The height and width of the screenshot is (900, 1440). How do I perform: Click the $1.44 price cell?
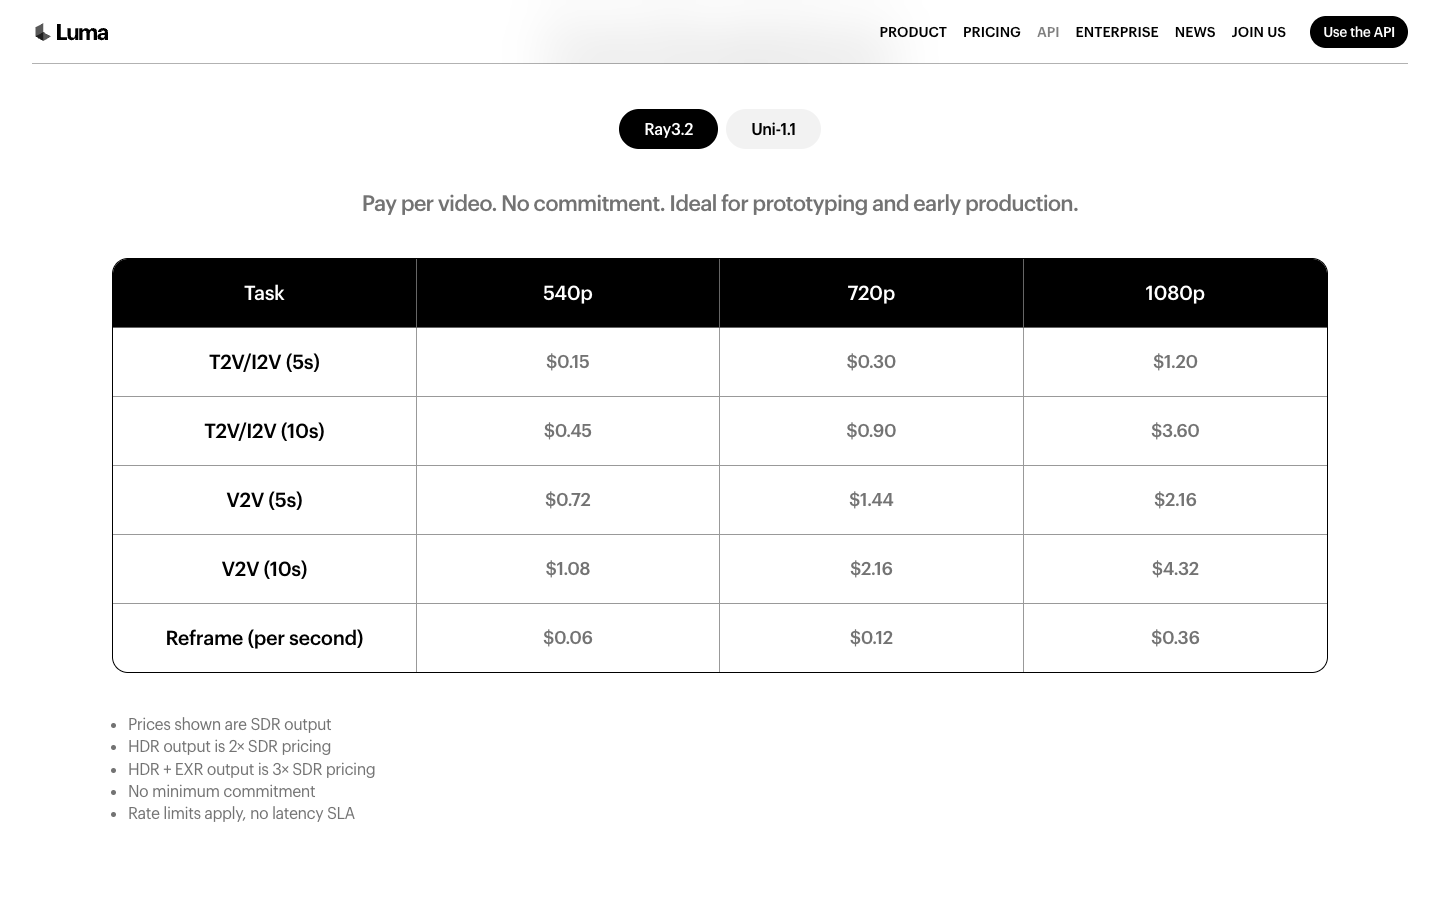click(871, 500)
